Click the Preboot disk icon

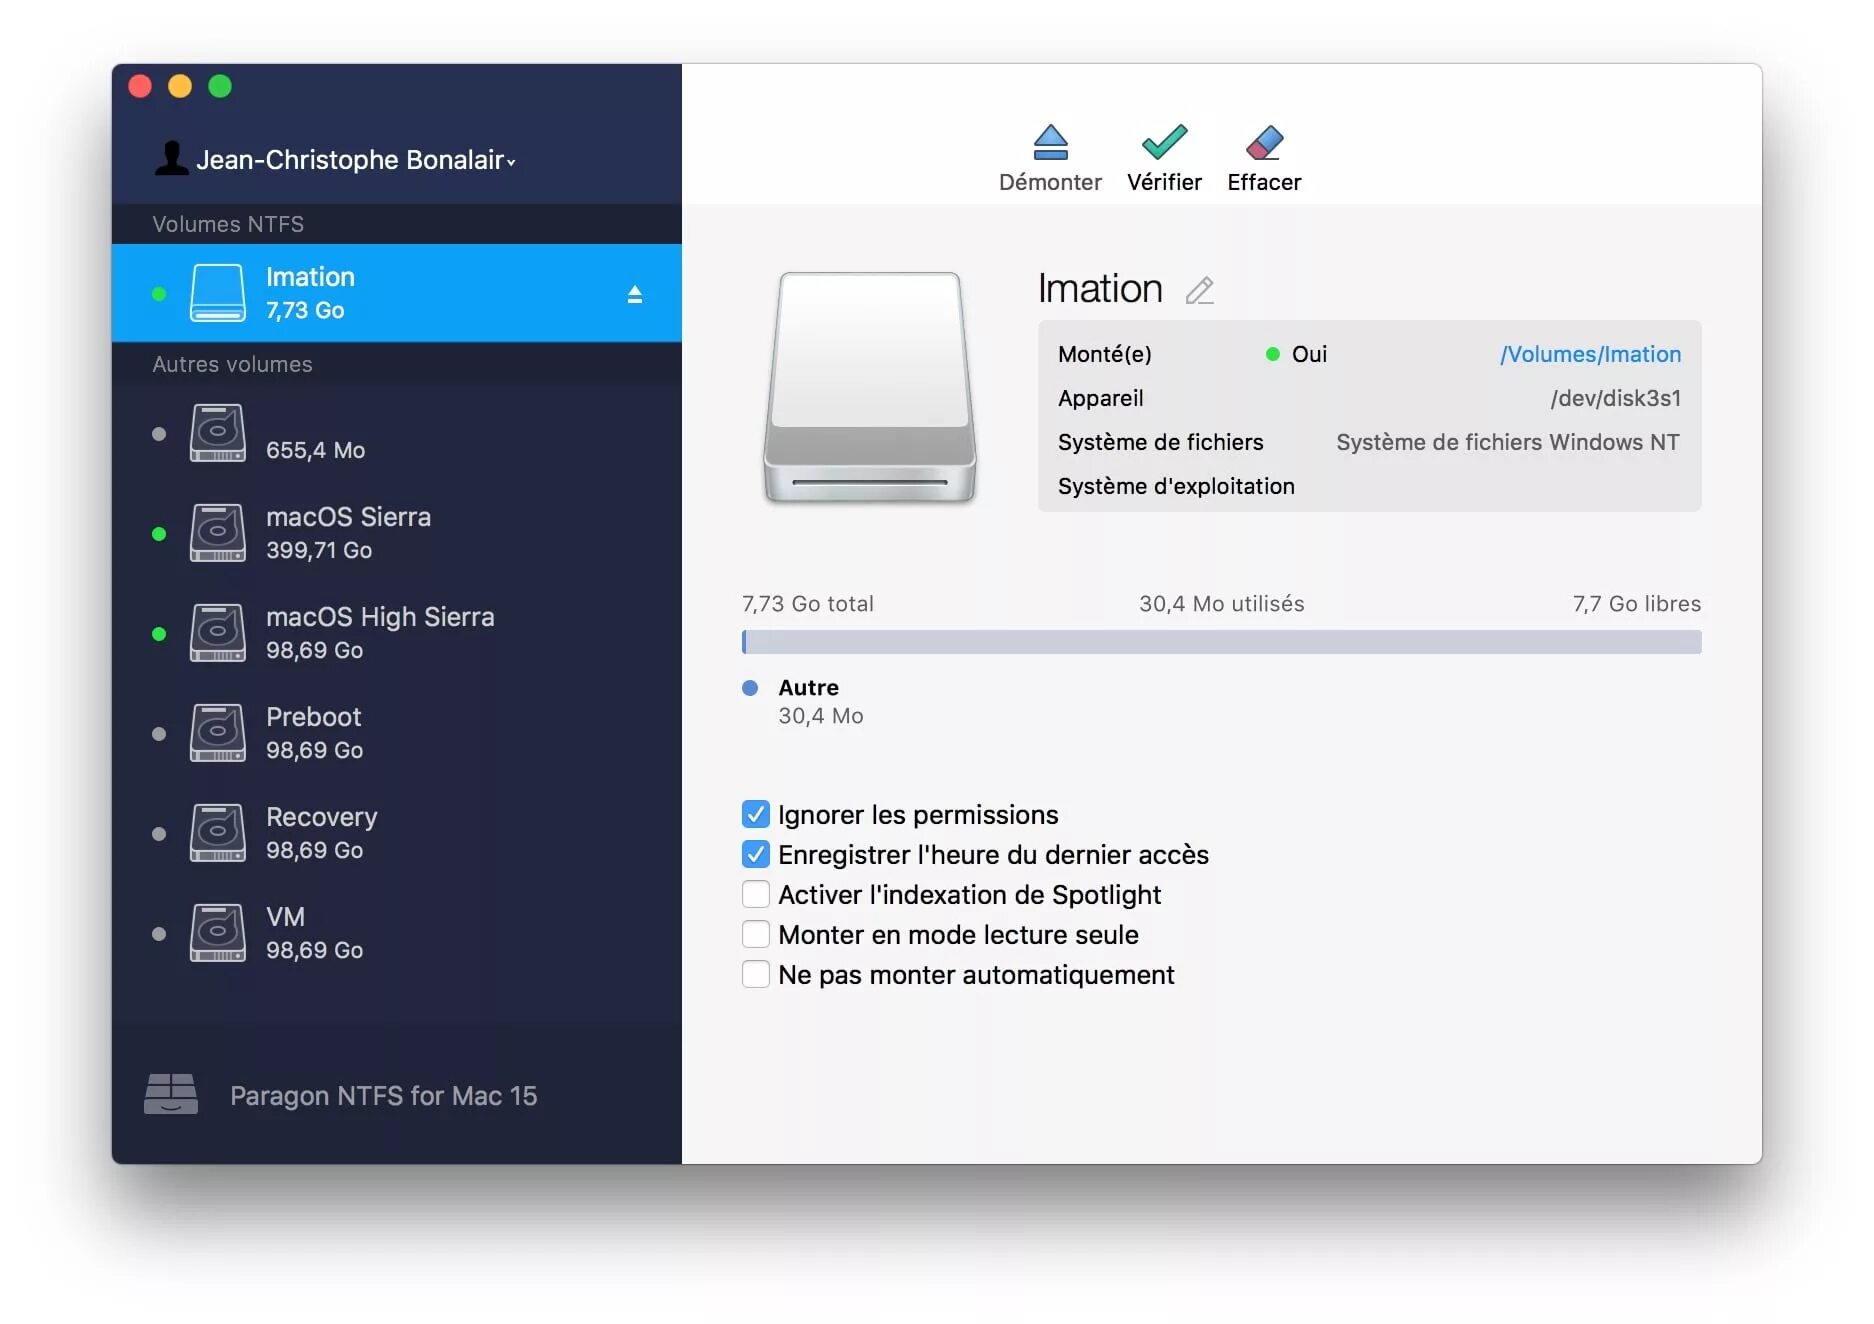(218, 733)
